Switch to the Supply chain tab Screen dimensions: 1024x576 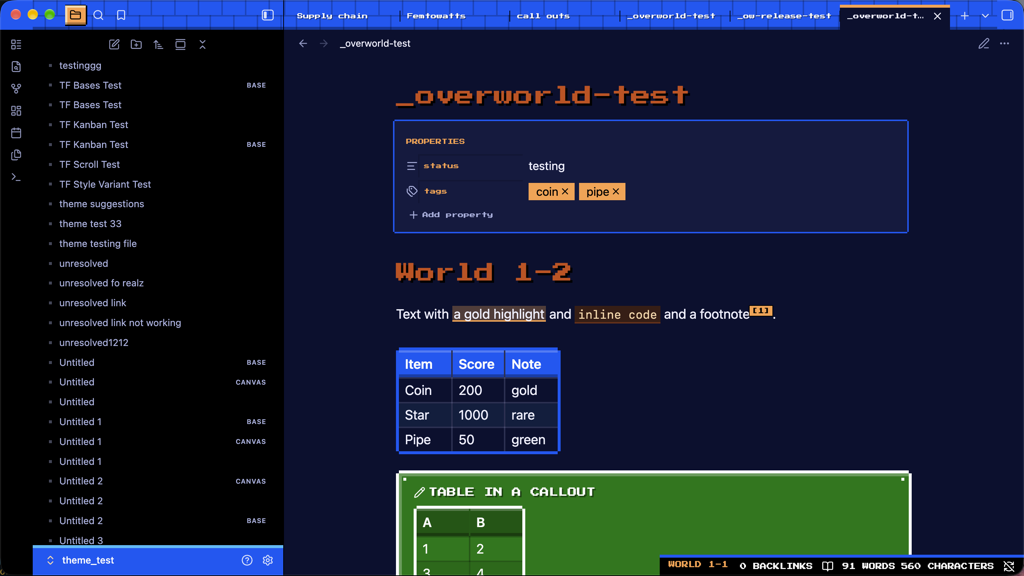[x=332, y=16]
